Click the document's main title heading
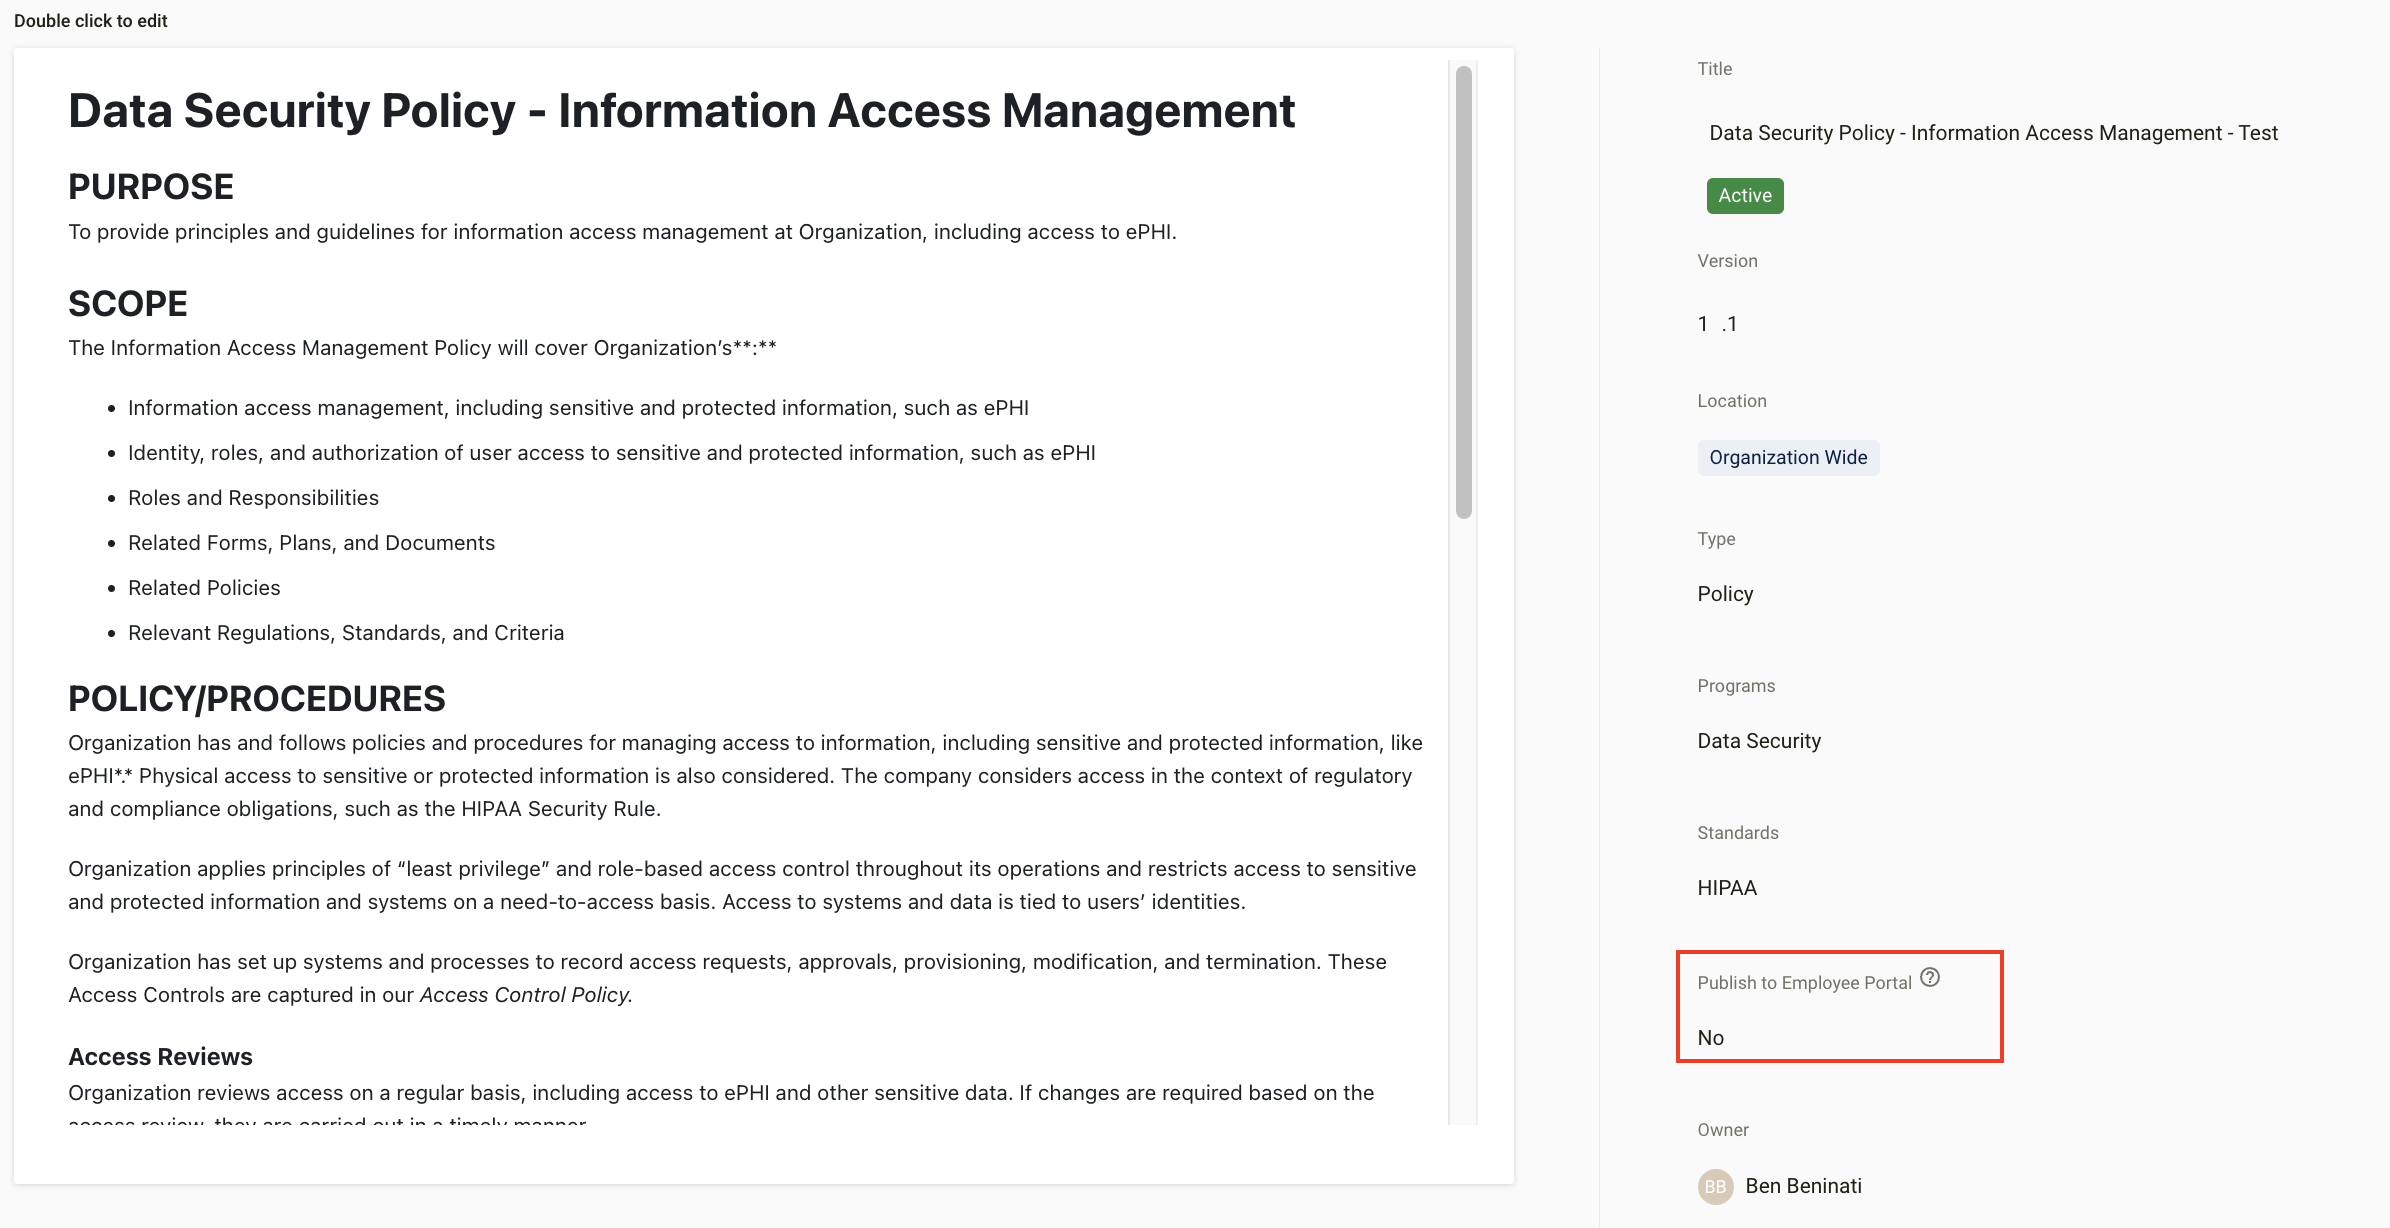 [x=681, y=111]
